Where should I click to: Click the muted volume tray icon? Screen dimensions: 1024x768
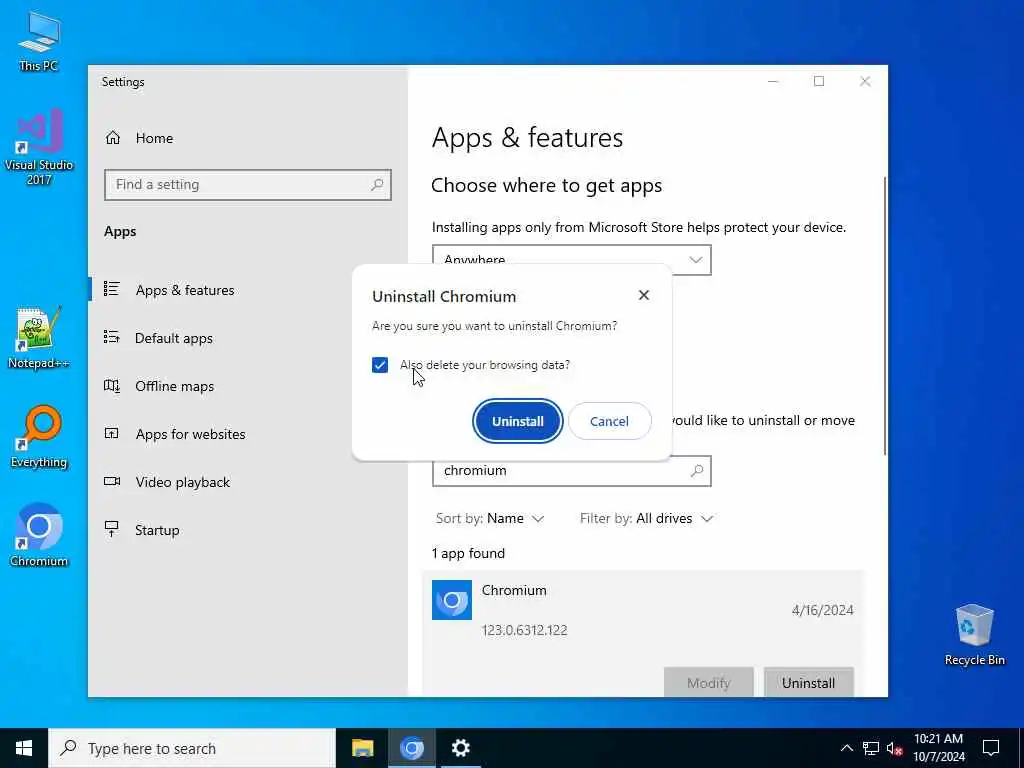(x=895, y=748)
